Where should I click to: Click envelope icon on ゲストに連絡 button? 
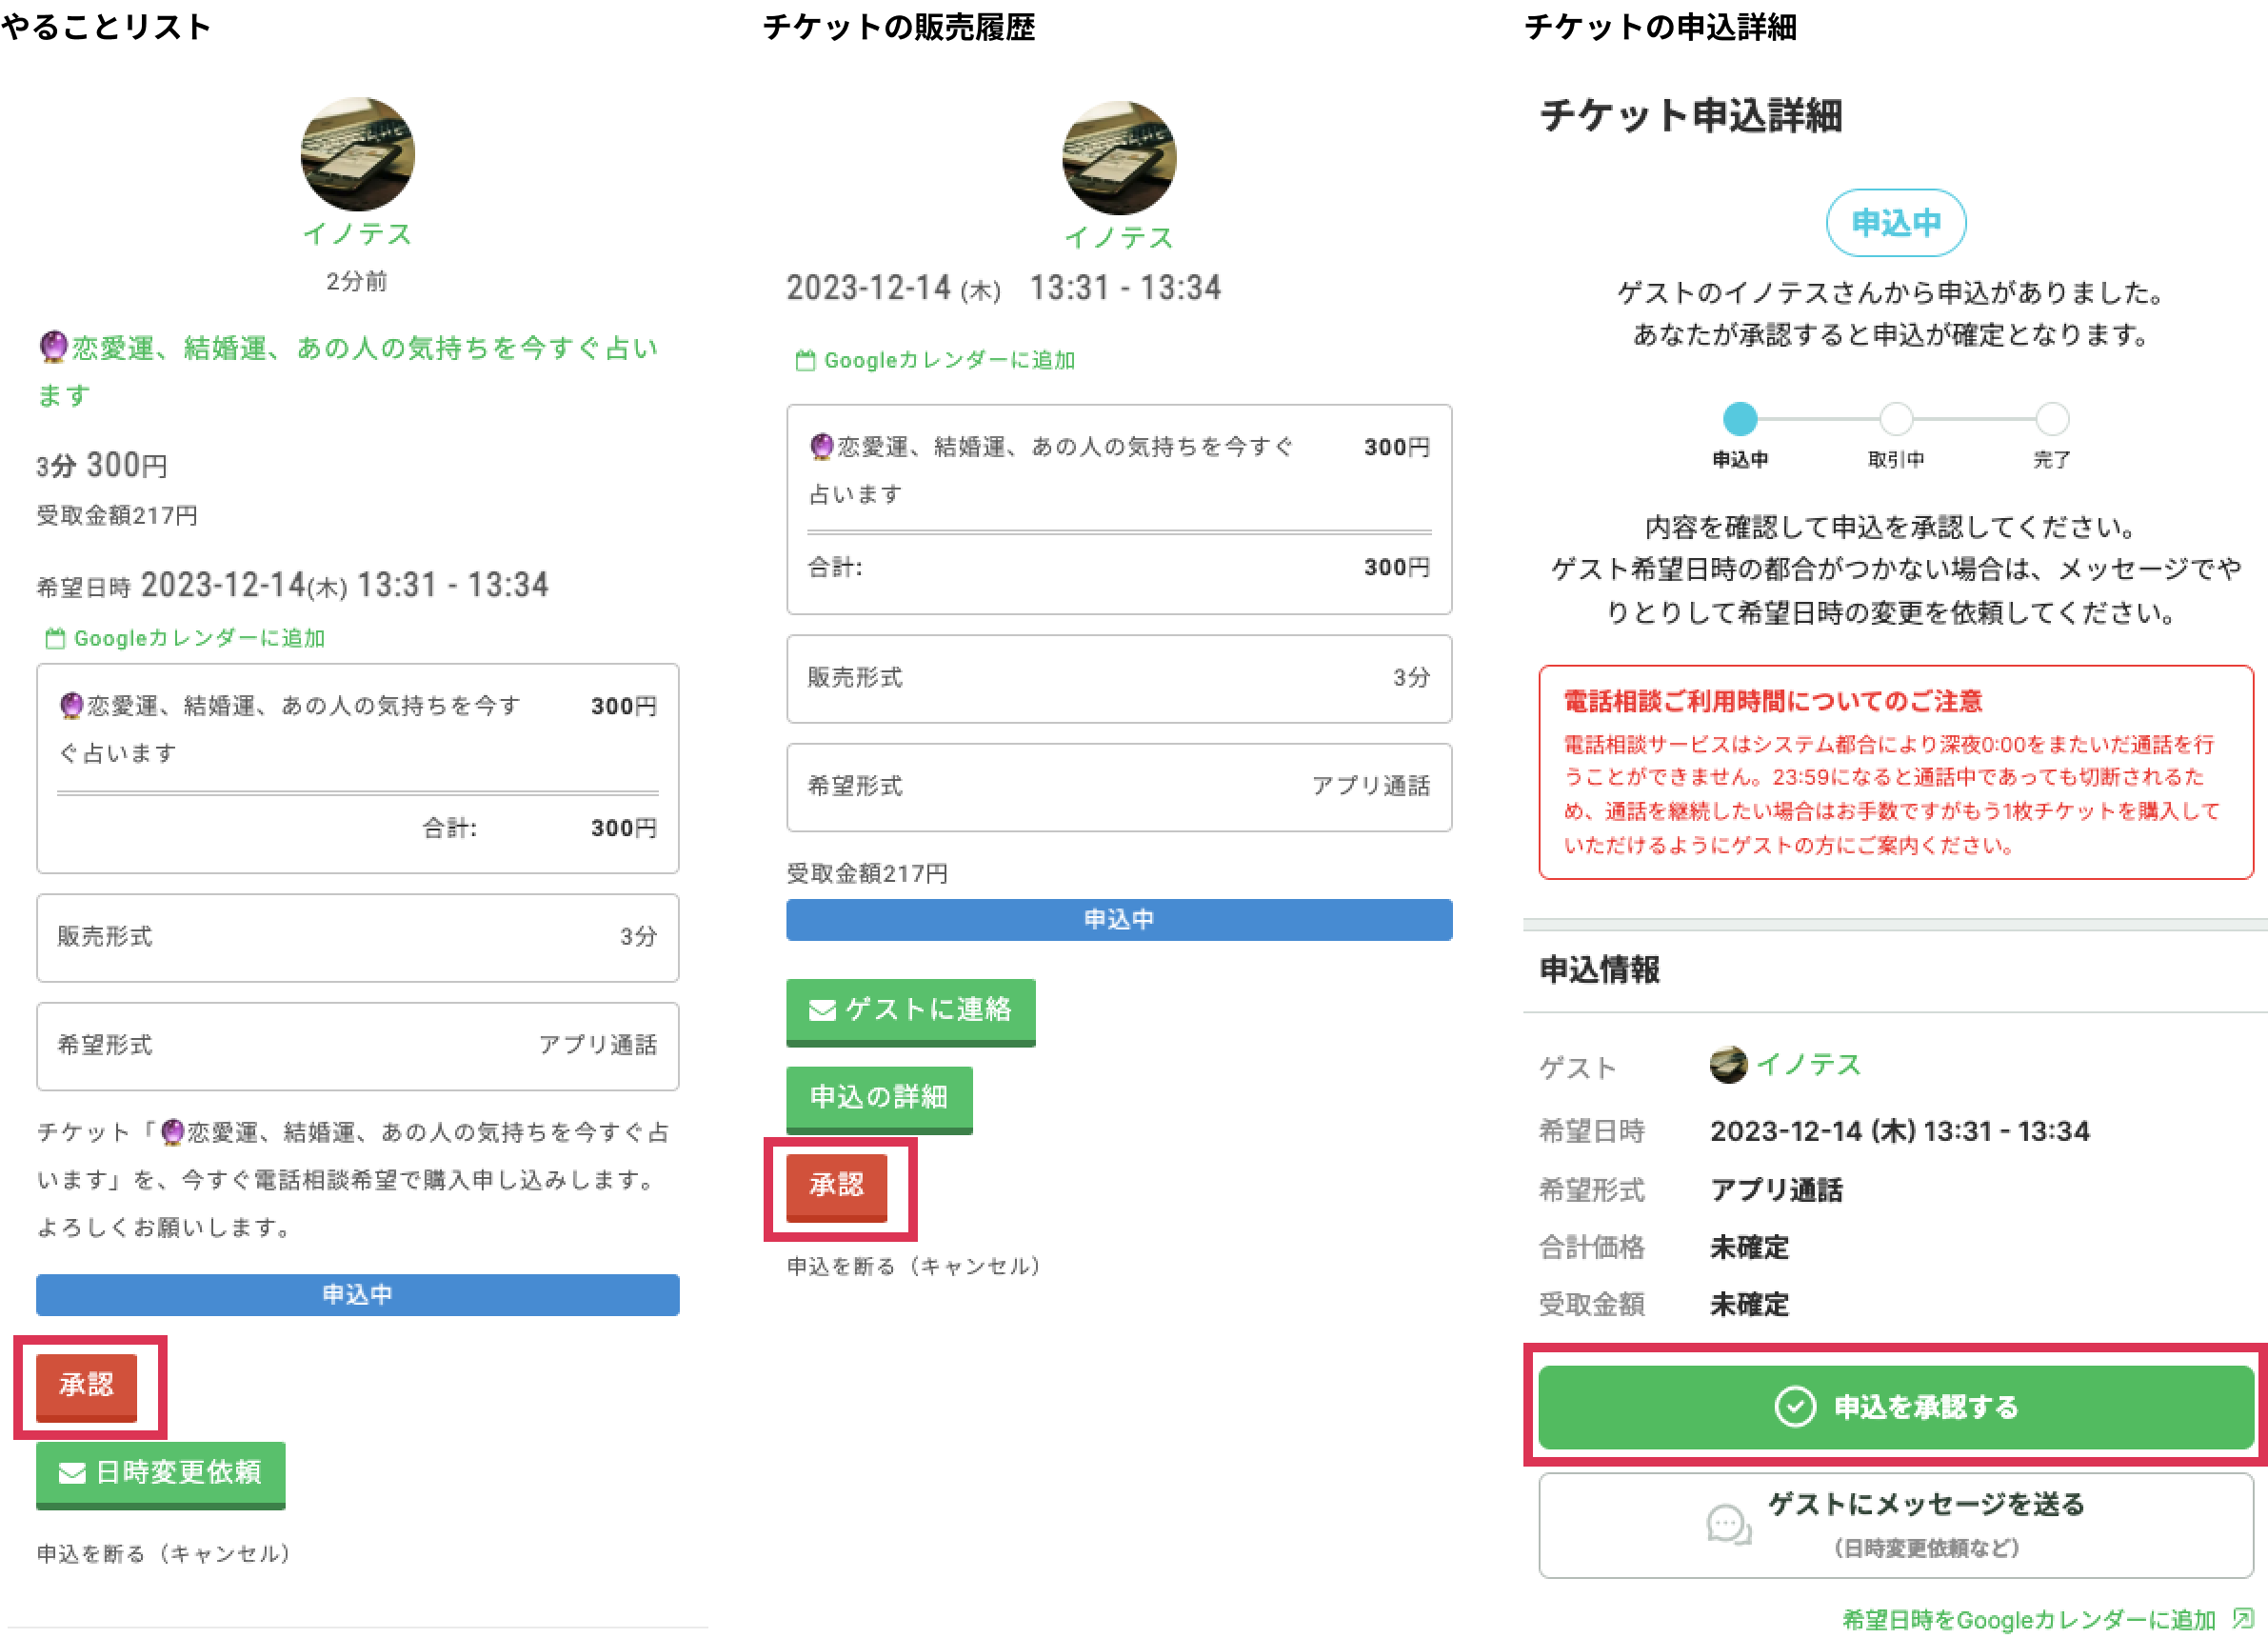coord(822,1010)
